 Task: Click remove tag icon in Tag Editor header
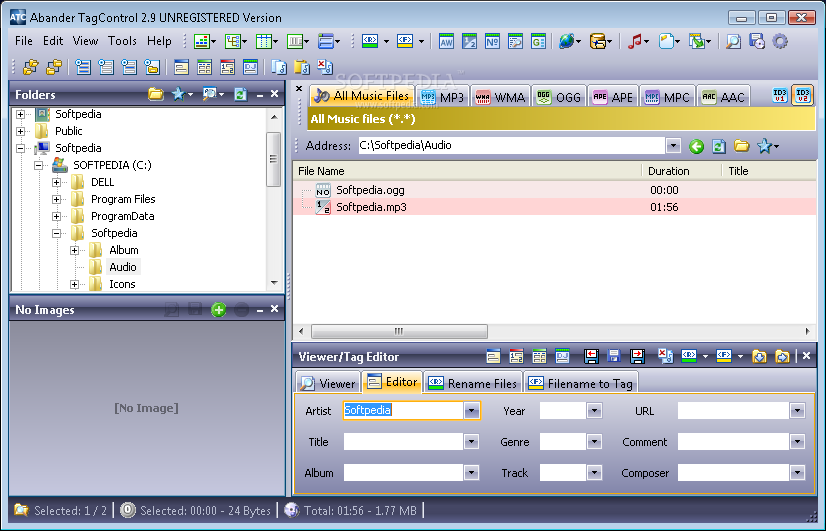[x=665, y=356]
